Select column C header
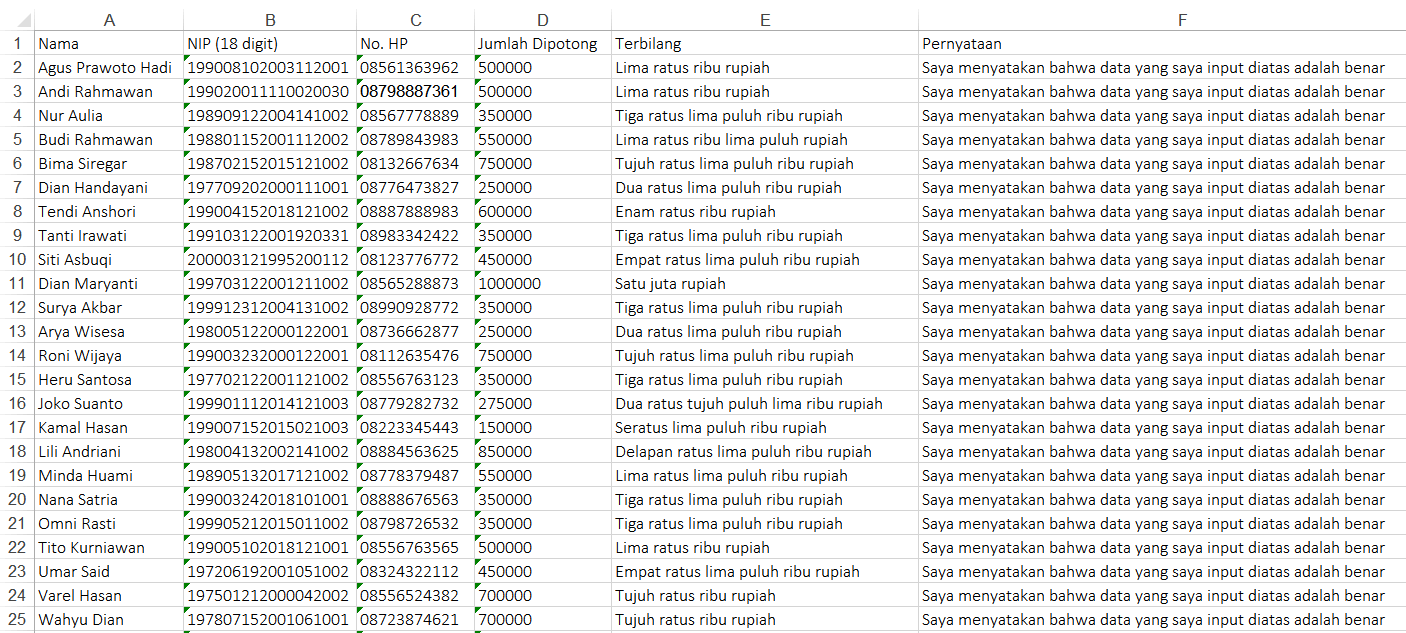1406x633 pixels. tap(415, 20)
